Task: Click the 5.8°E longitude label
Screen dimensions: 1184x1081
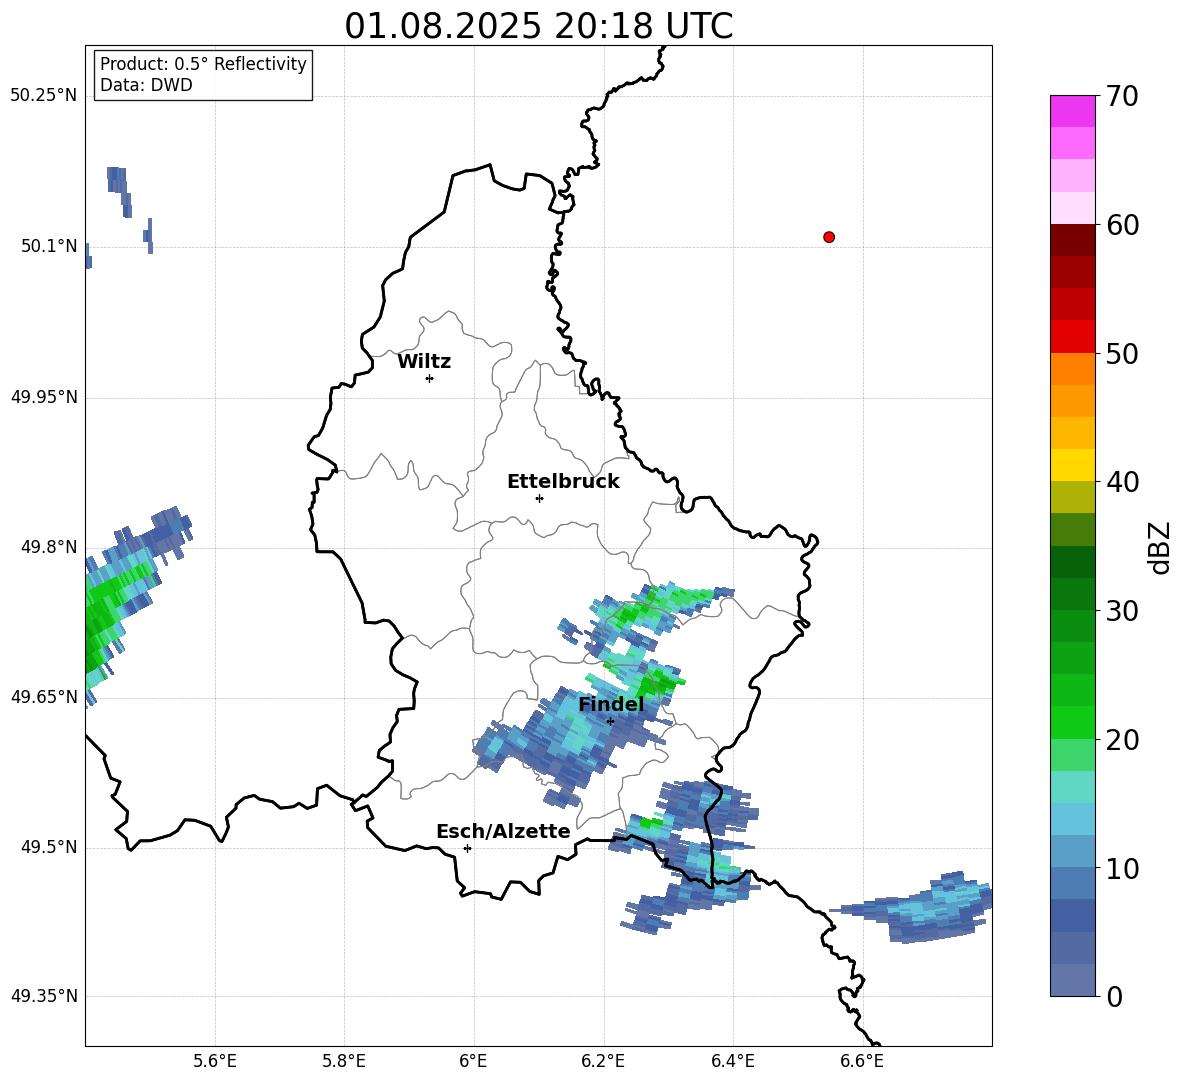Action: [344, 1061]
